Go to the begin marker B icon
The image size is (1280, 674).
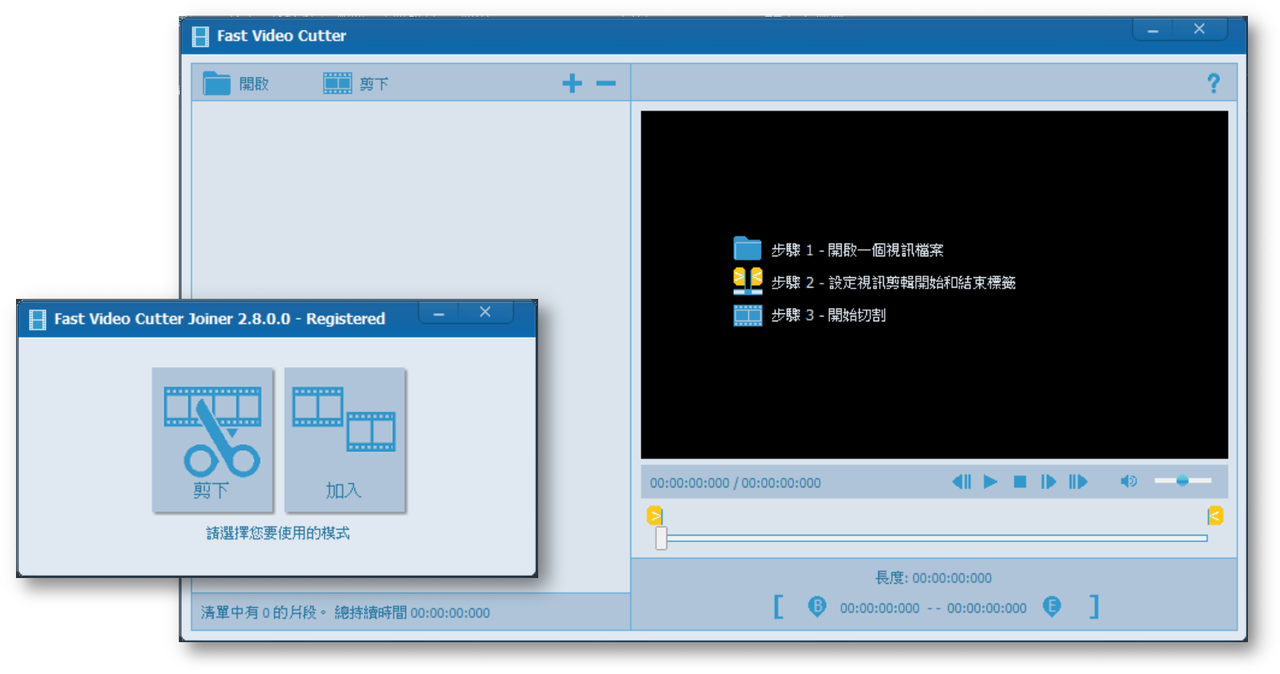pos(817,607)
